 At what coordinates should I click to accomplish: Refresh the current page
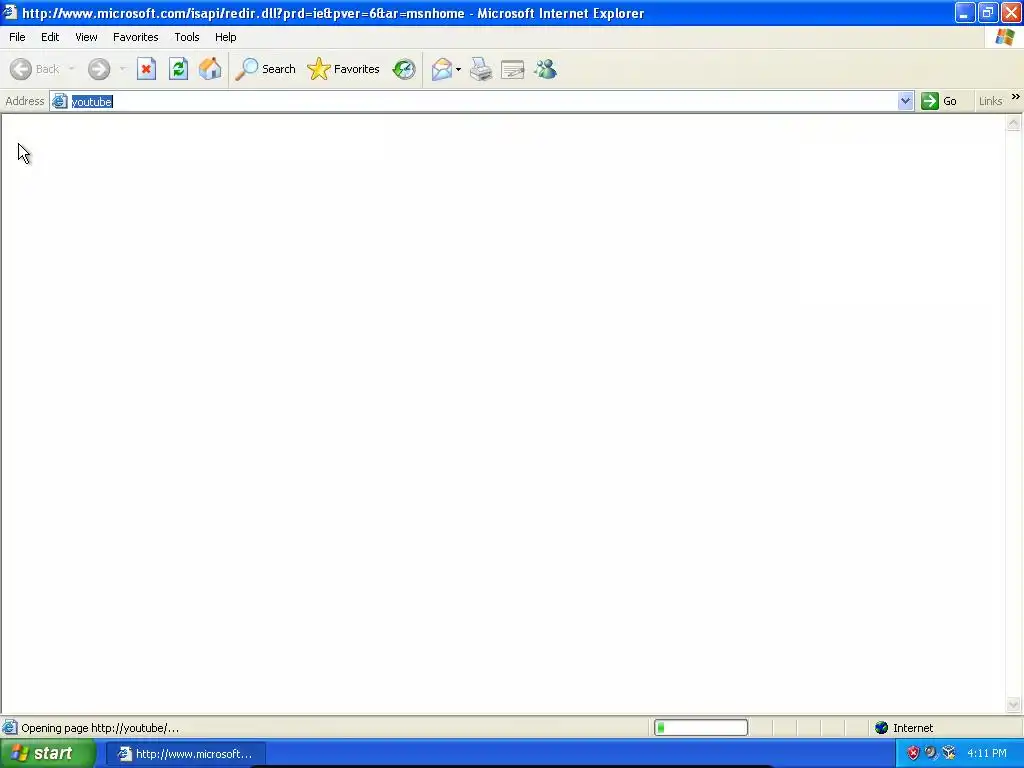178,69
